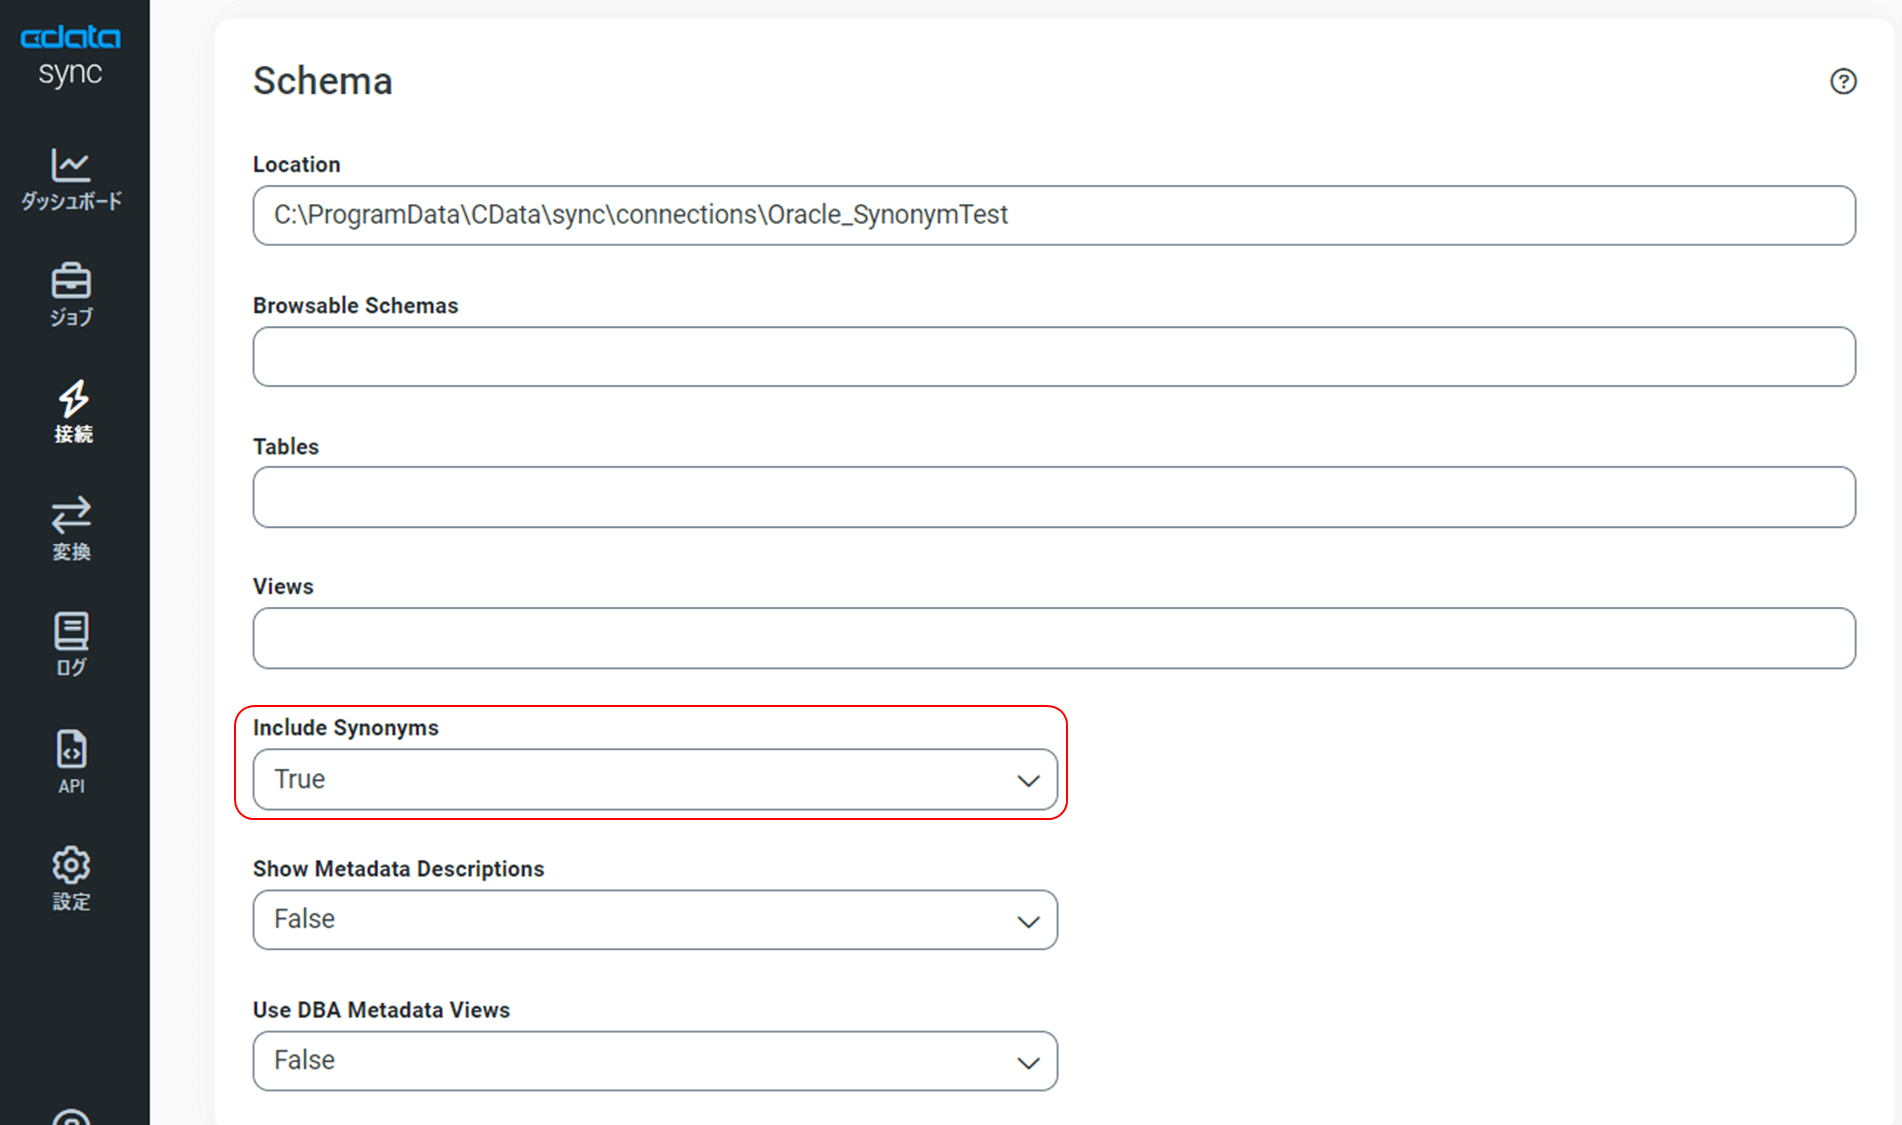Select the Connections lightning bolt icon

73,399
